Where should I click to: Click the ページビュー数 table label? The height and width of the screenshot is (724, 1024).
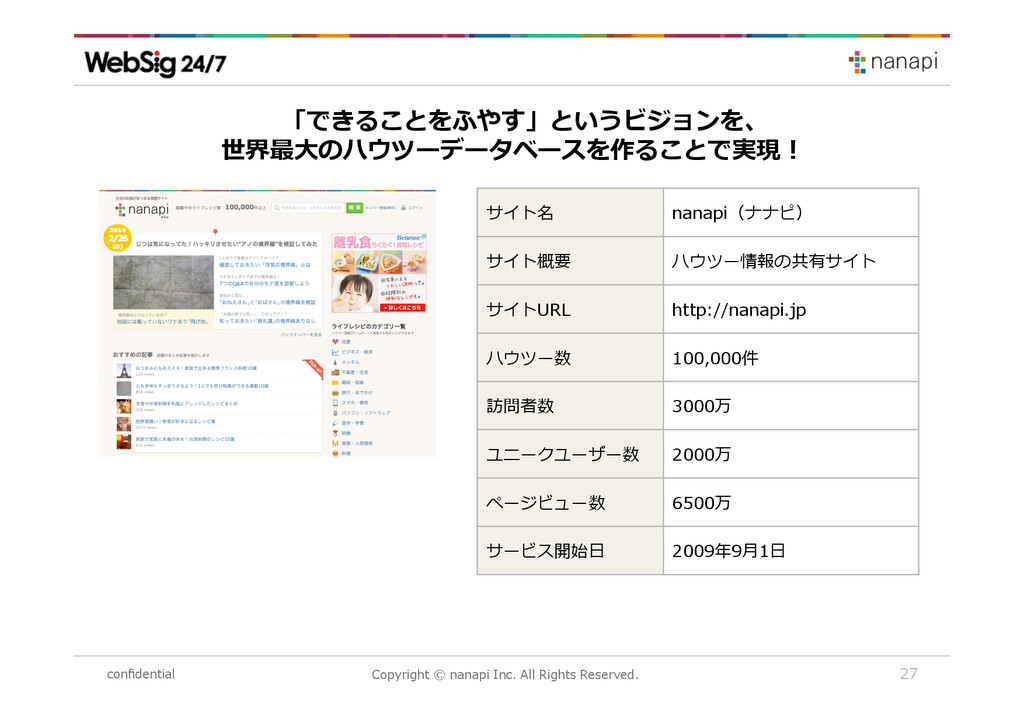(x=545, y=503)
